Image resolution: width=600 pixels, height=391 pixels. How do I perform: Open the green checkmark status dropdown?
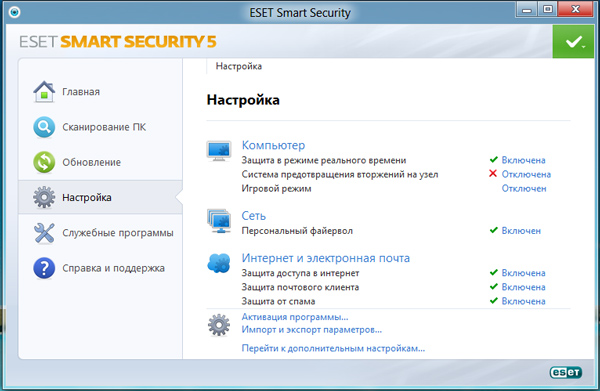coord(573,42)
